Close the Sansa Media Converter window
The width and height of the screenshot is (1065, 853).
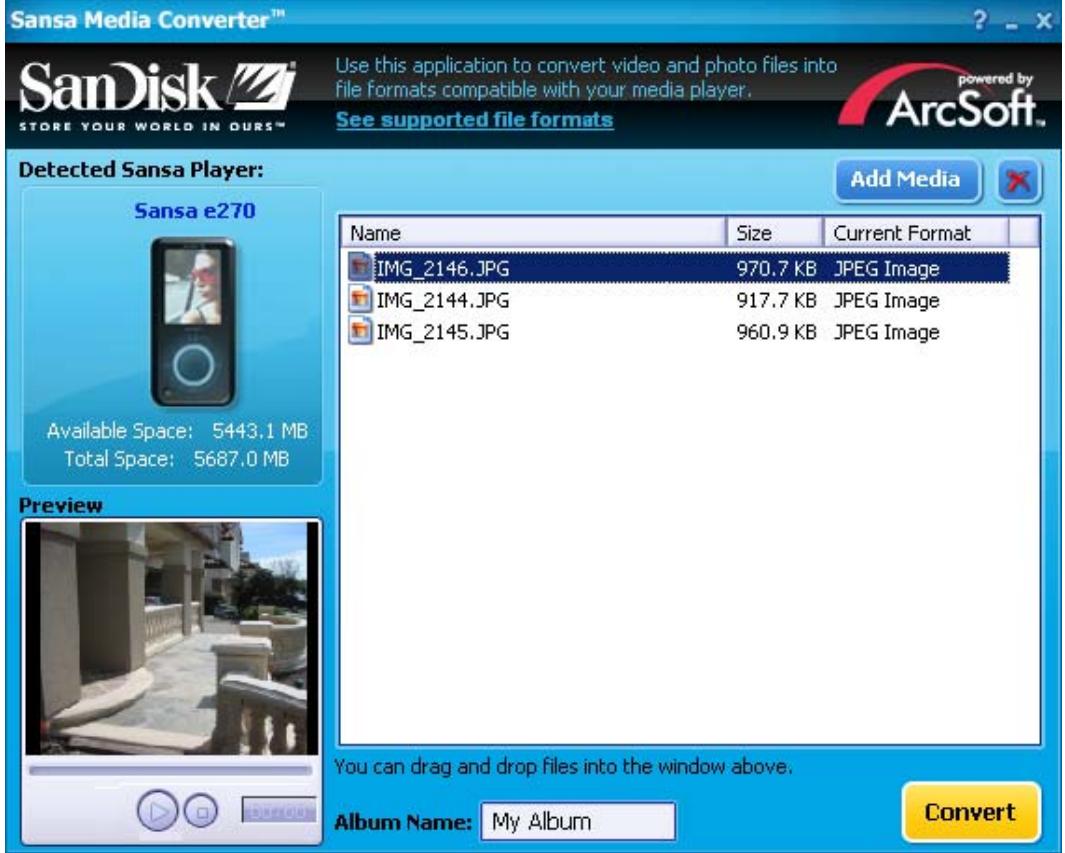click(1044, 21)
